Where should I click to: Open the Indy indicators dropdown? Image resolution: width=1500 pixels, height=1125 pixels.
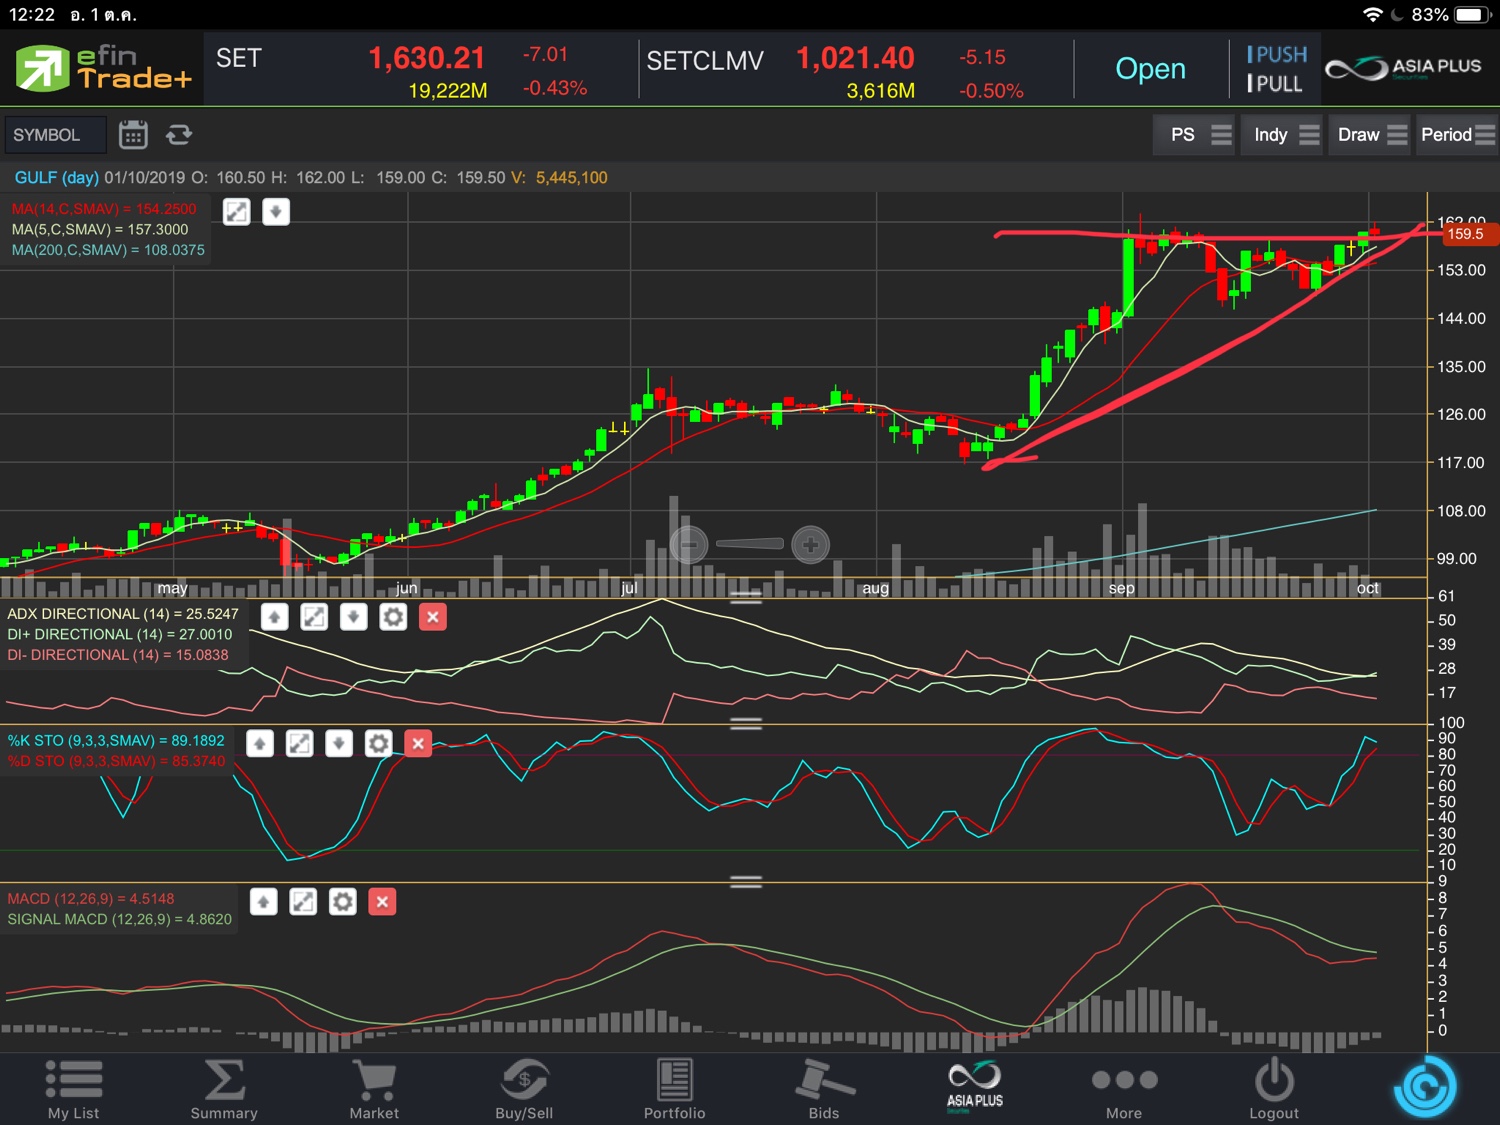1283,135
